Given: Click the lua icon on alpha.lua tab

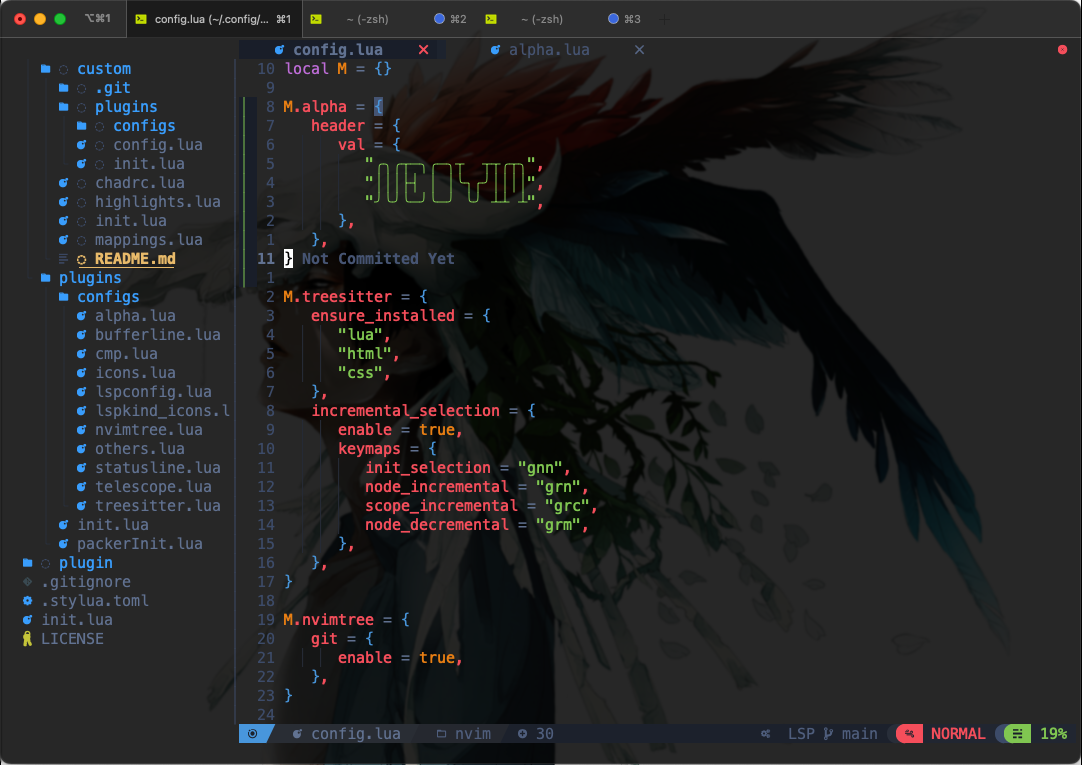Looking at the screenshot, I should point(495,50).
